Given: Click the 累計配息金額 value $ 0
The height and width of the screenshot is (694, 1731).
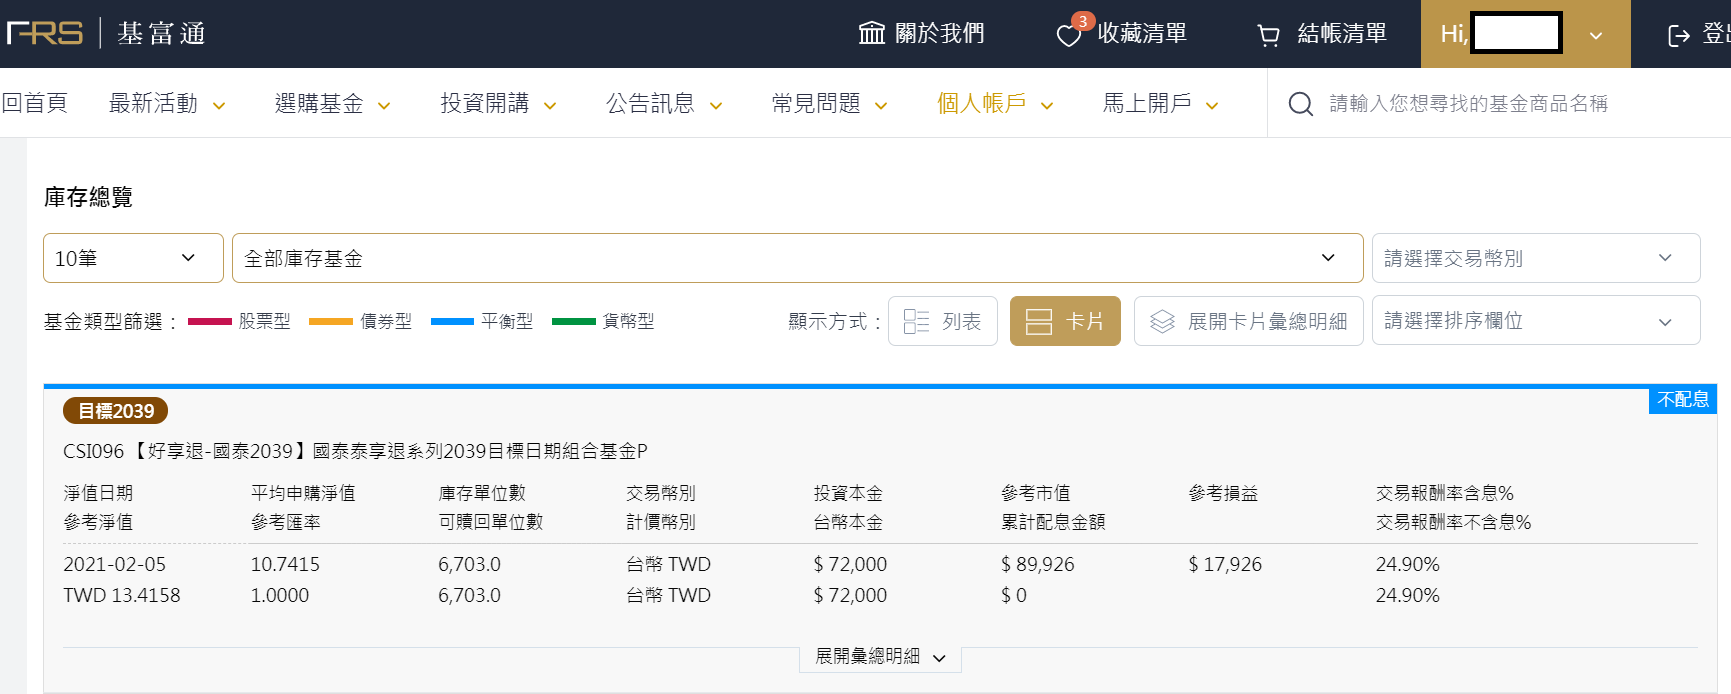Looking at the screenshot, I should click(1014, 595).
